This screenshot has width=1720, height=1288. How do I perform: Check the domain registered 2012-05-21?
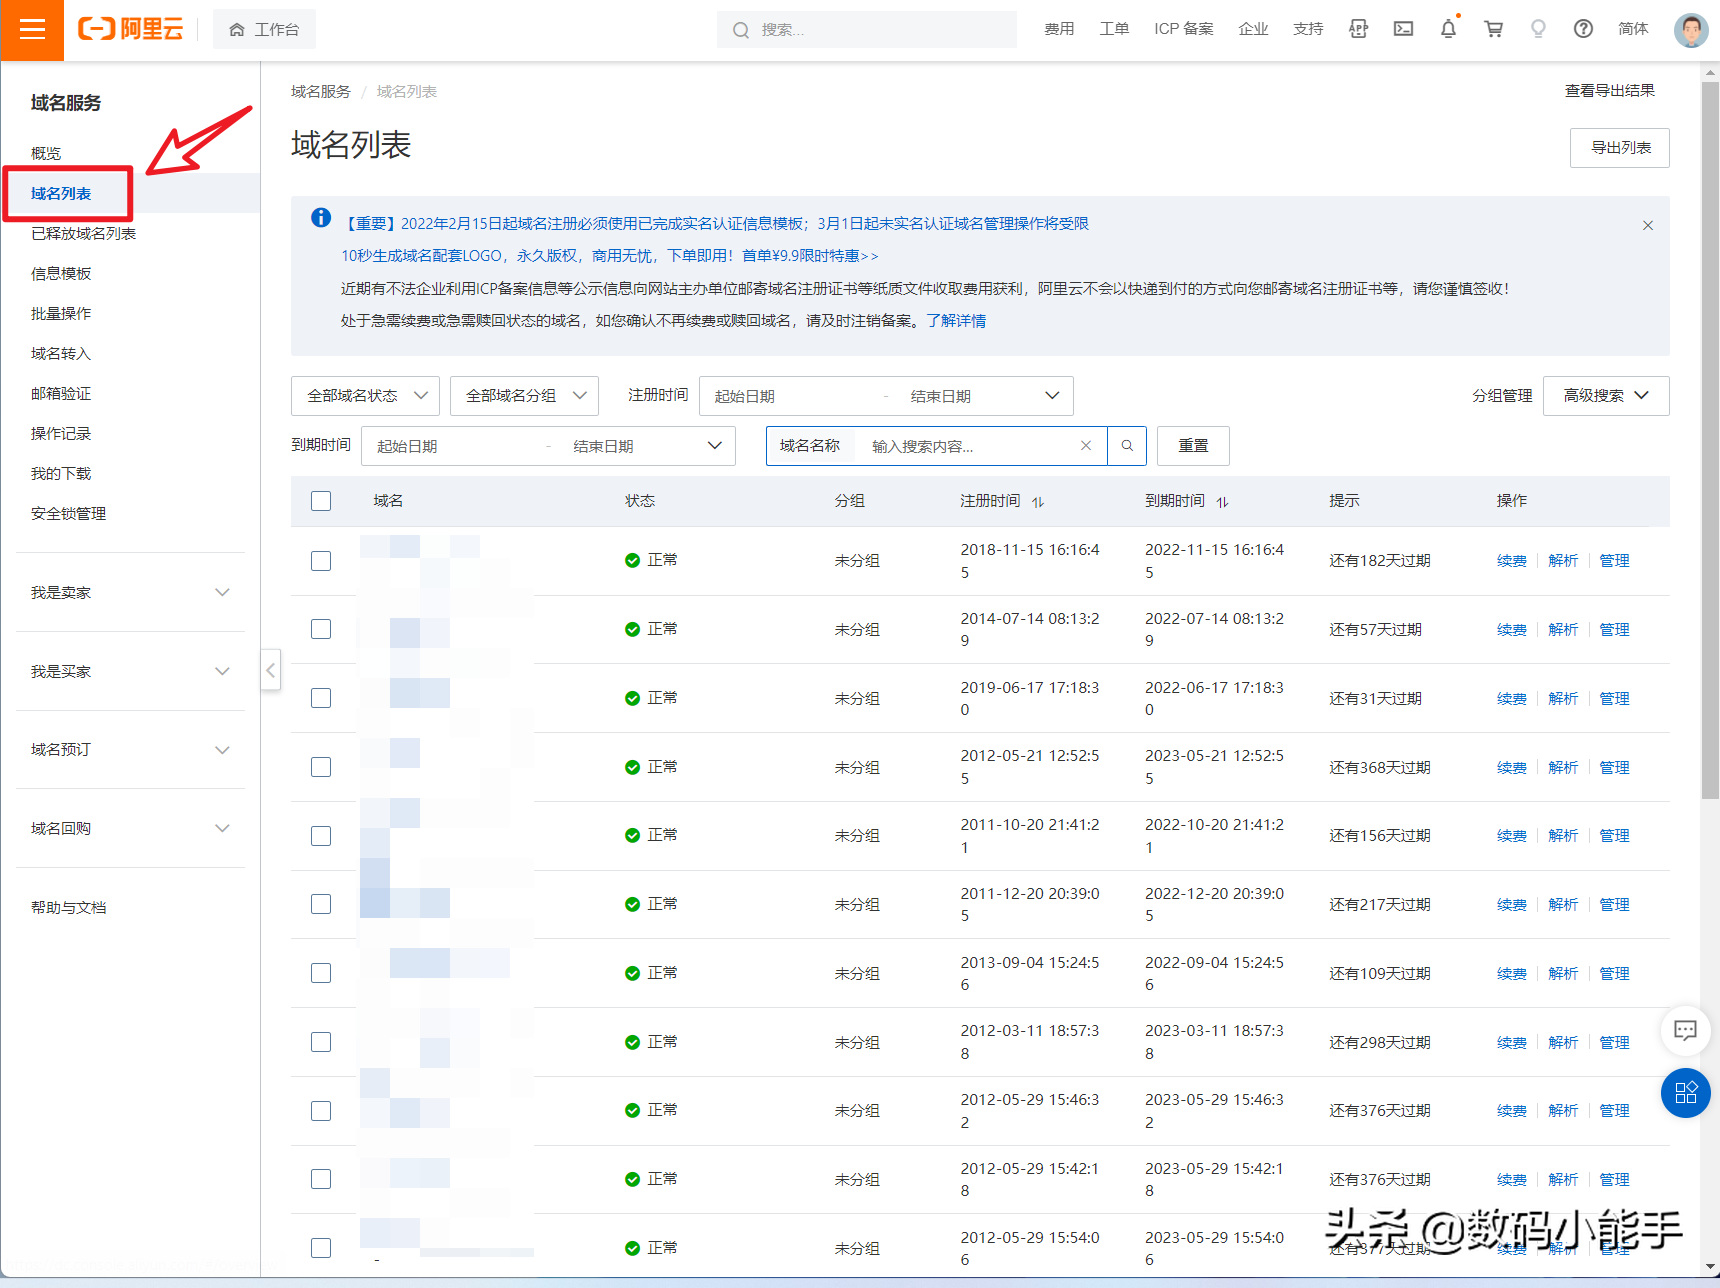click(321, 767)
